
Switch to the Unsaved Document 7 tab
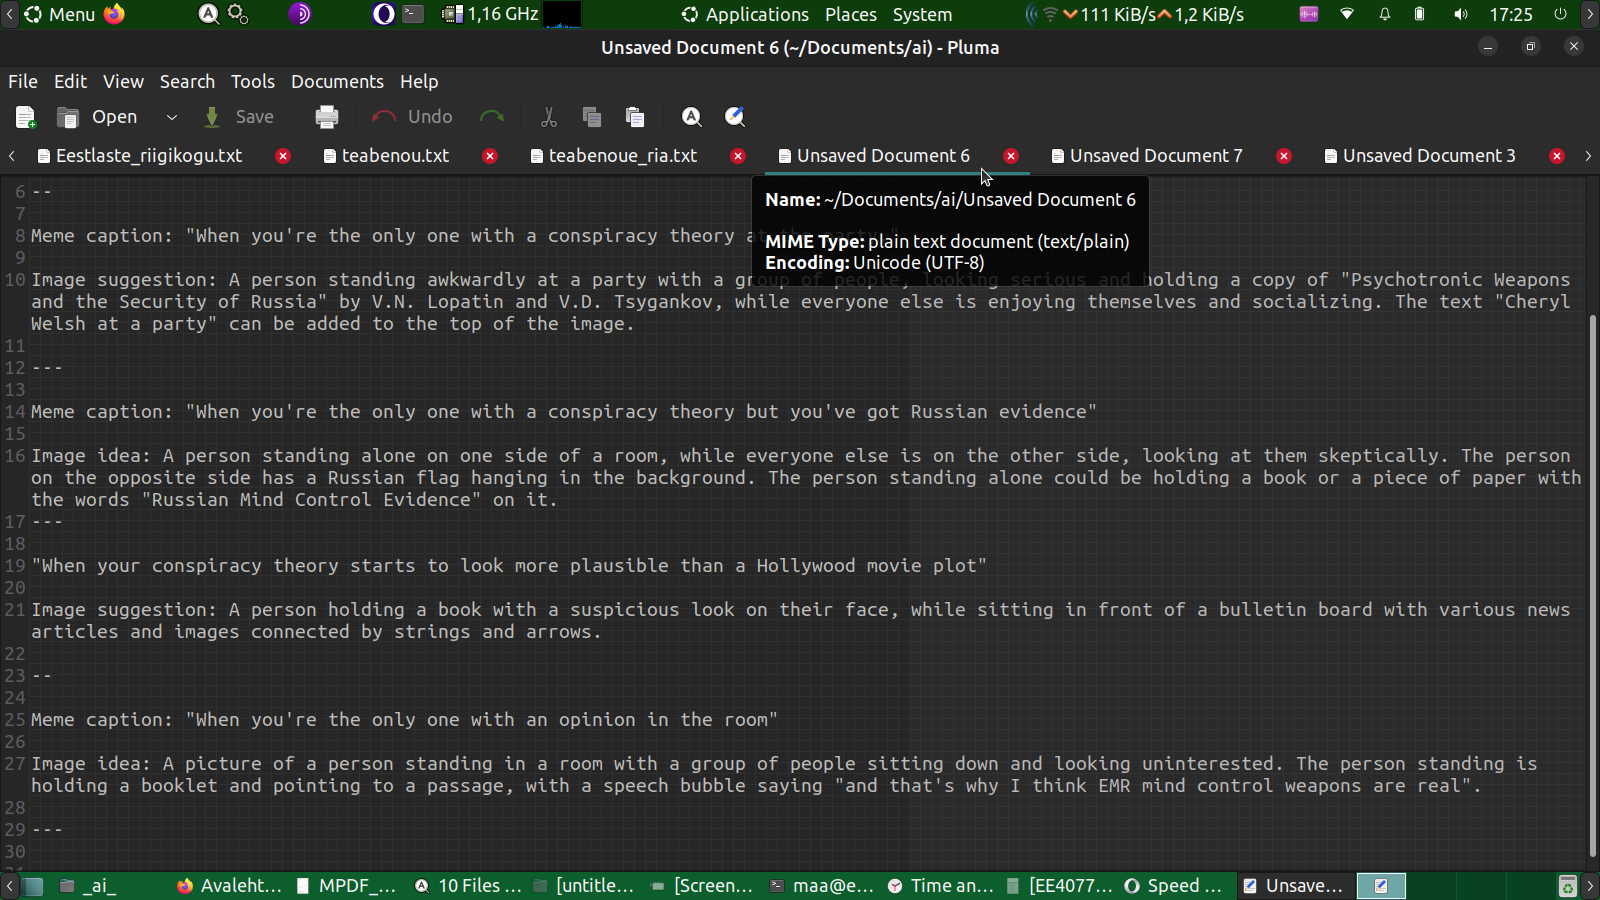(x=1156, y=156)
